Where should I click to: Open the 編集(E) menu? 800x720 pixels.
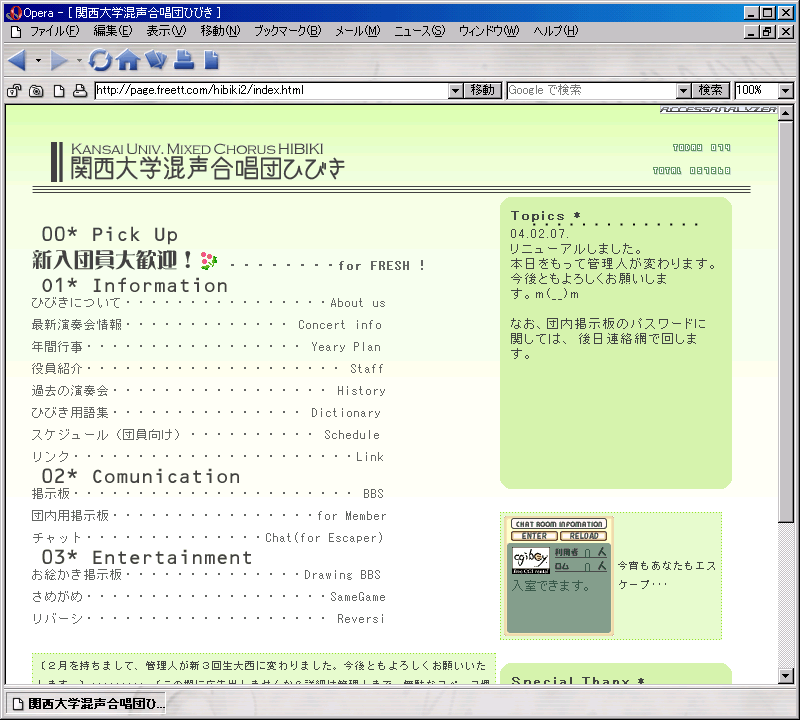pyautogui.click(x=113, y=32)
